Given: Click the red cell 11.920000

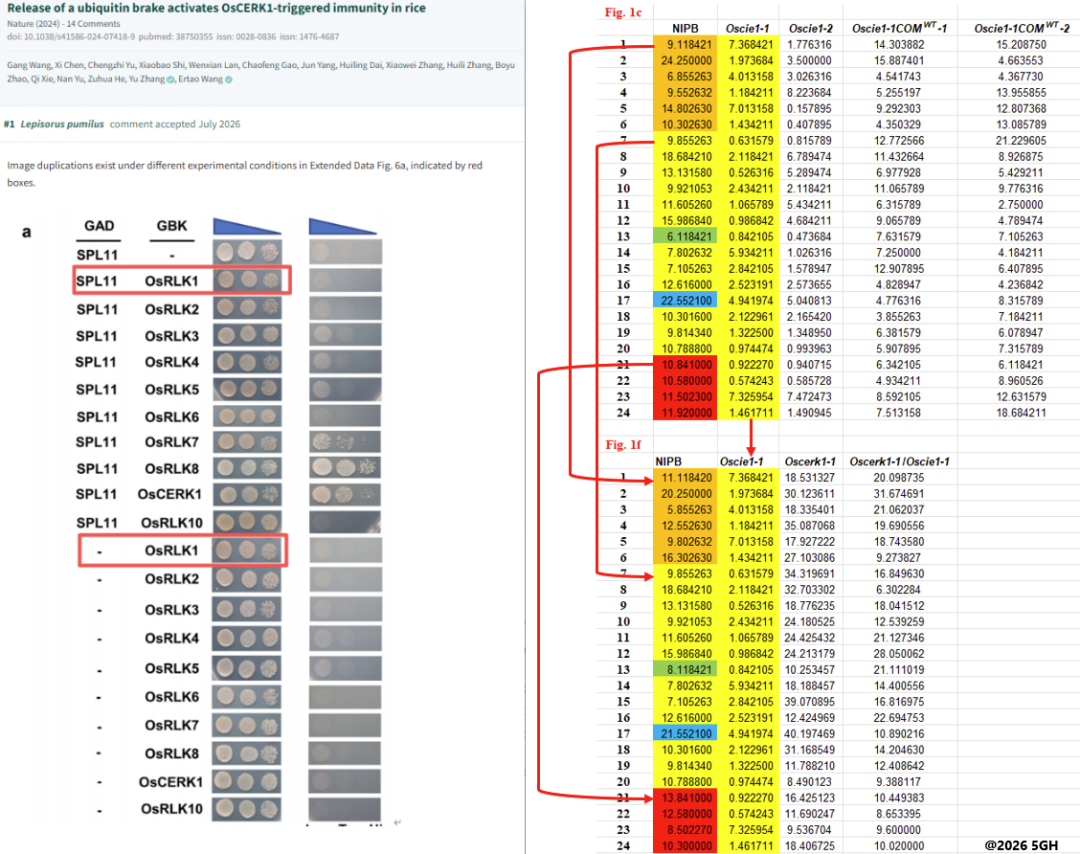Looking at the screenshot, I should pos(685,413).
